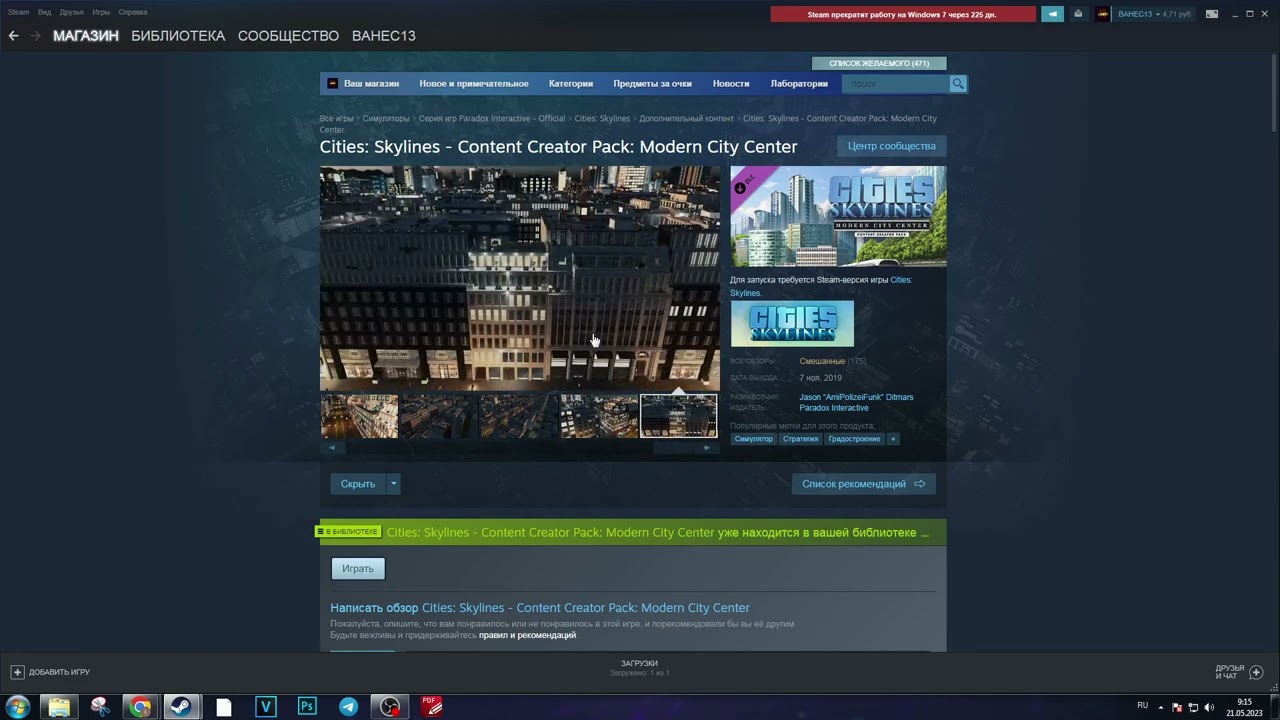
Task: Click the Все игры breadcrumb
Action: coord(337,119)
